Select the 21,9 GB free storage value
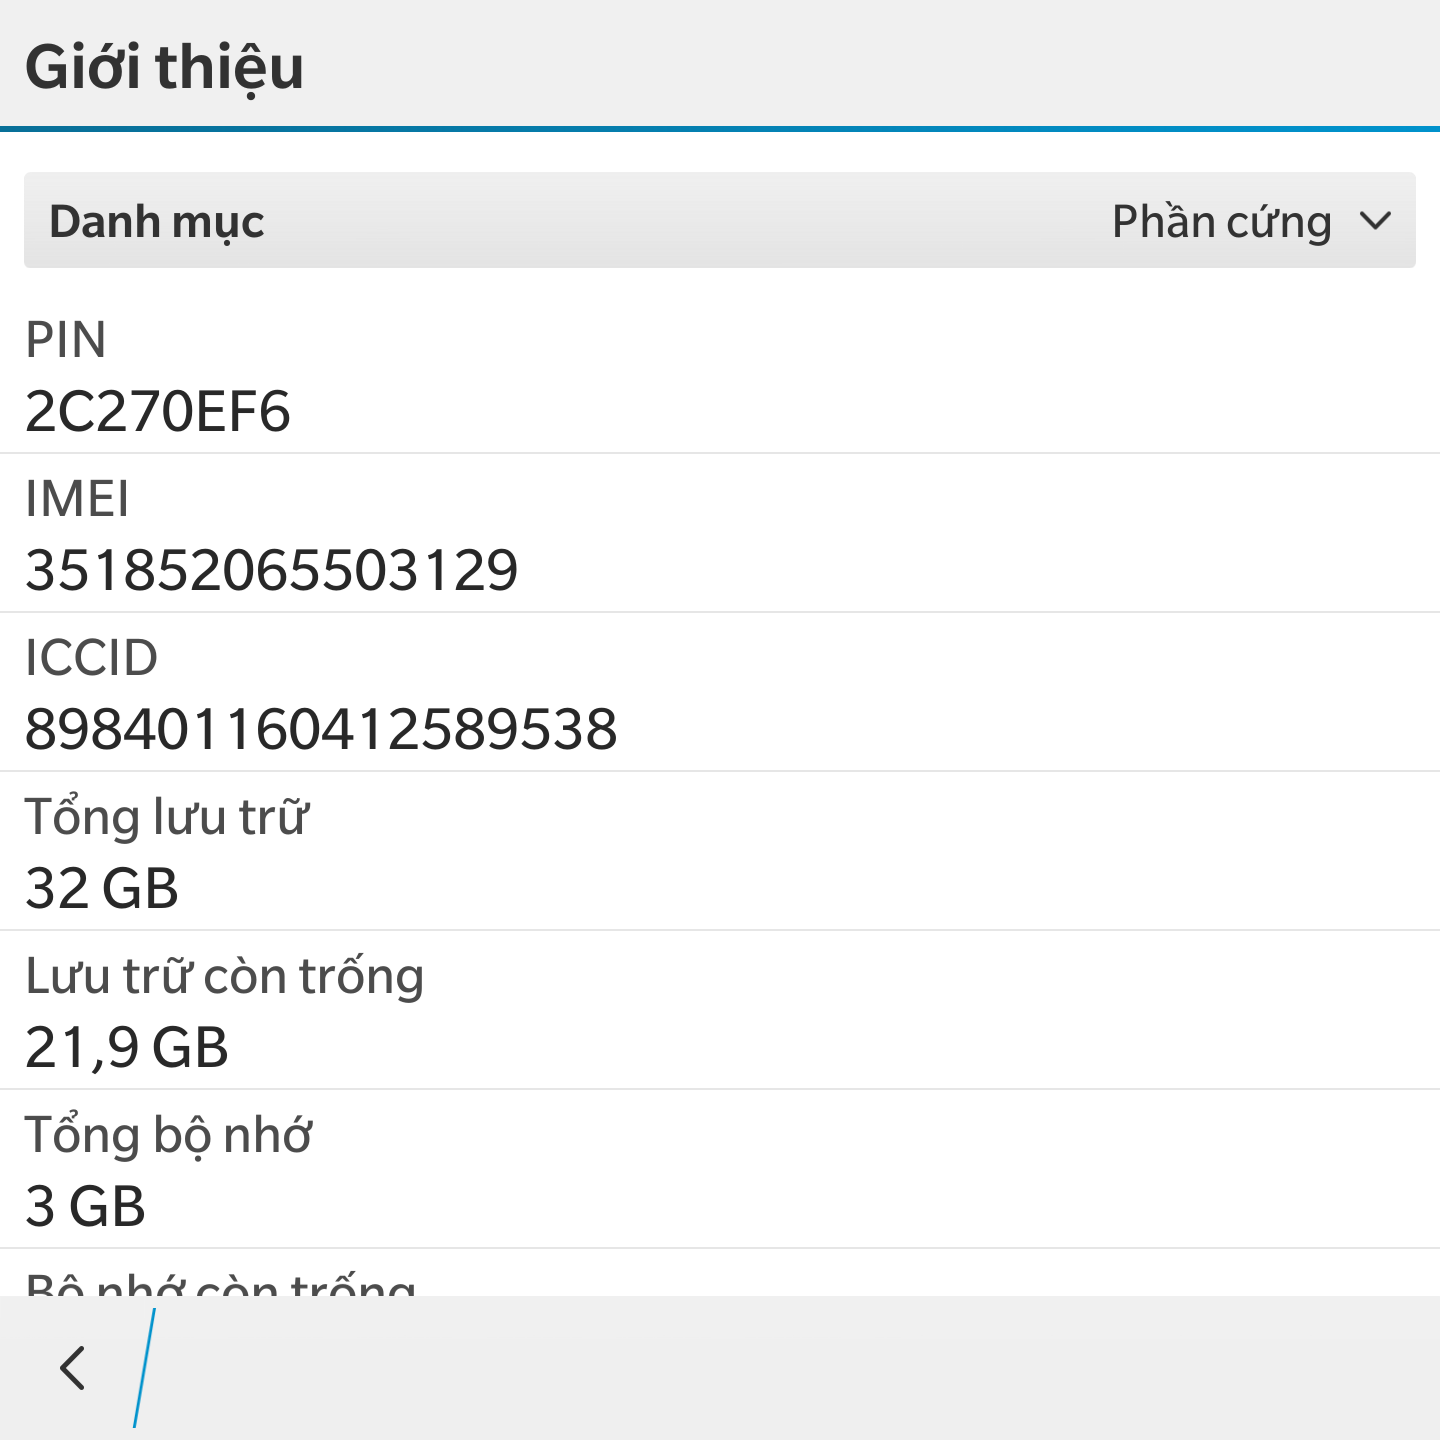The width and height of the screenshot is (1440, 1440). tap(127, 1048)
